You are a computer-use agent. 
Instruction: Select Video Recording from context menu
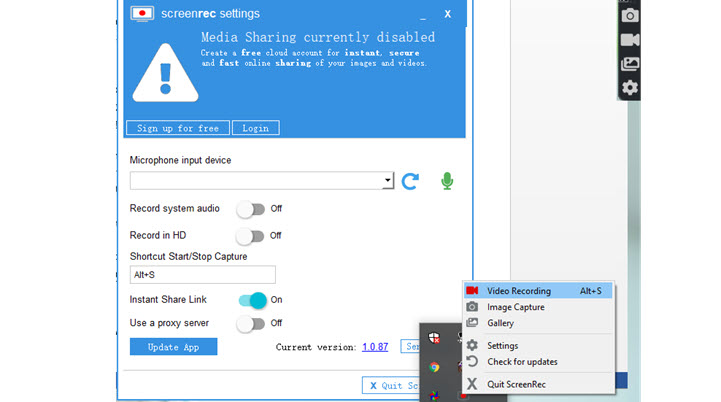coord(538,291)
